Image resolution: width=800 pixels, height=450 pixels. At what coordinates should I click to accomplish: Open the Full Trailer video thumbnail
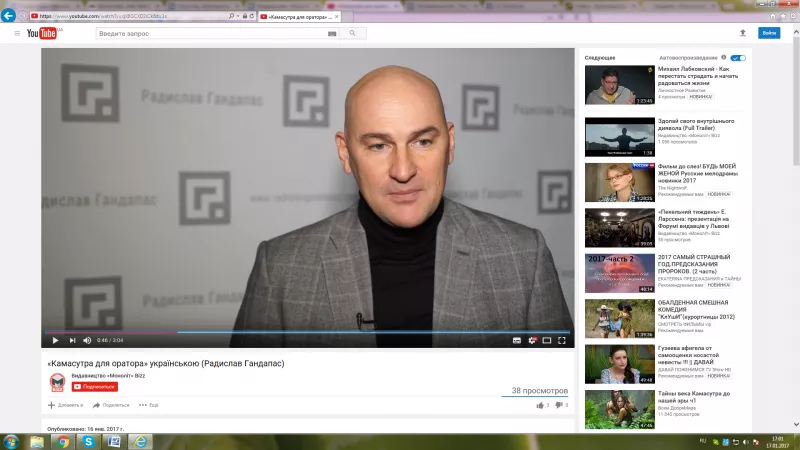tap(619, 137)
